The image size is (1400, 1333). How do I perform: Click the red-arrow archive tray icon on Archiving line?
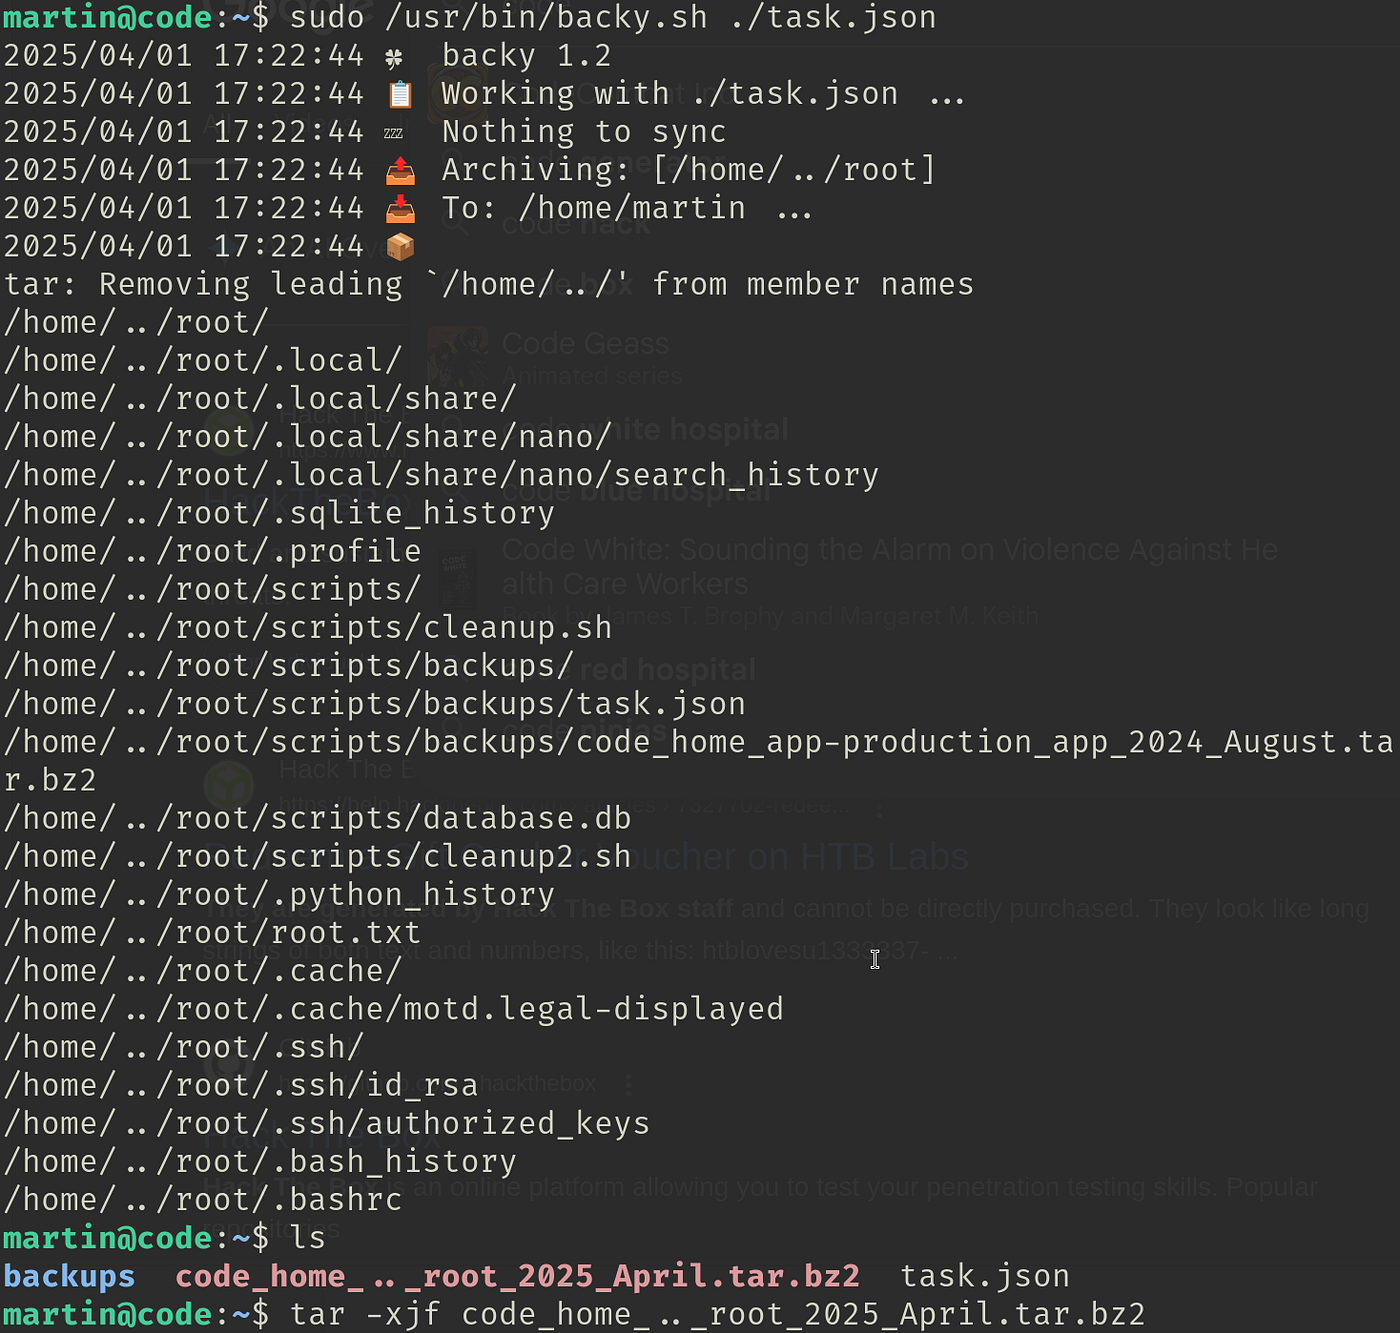click(400, 169)
